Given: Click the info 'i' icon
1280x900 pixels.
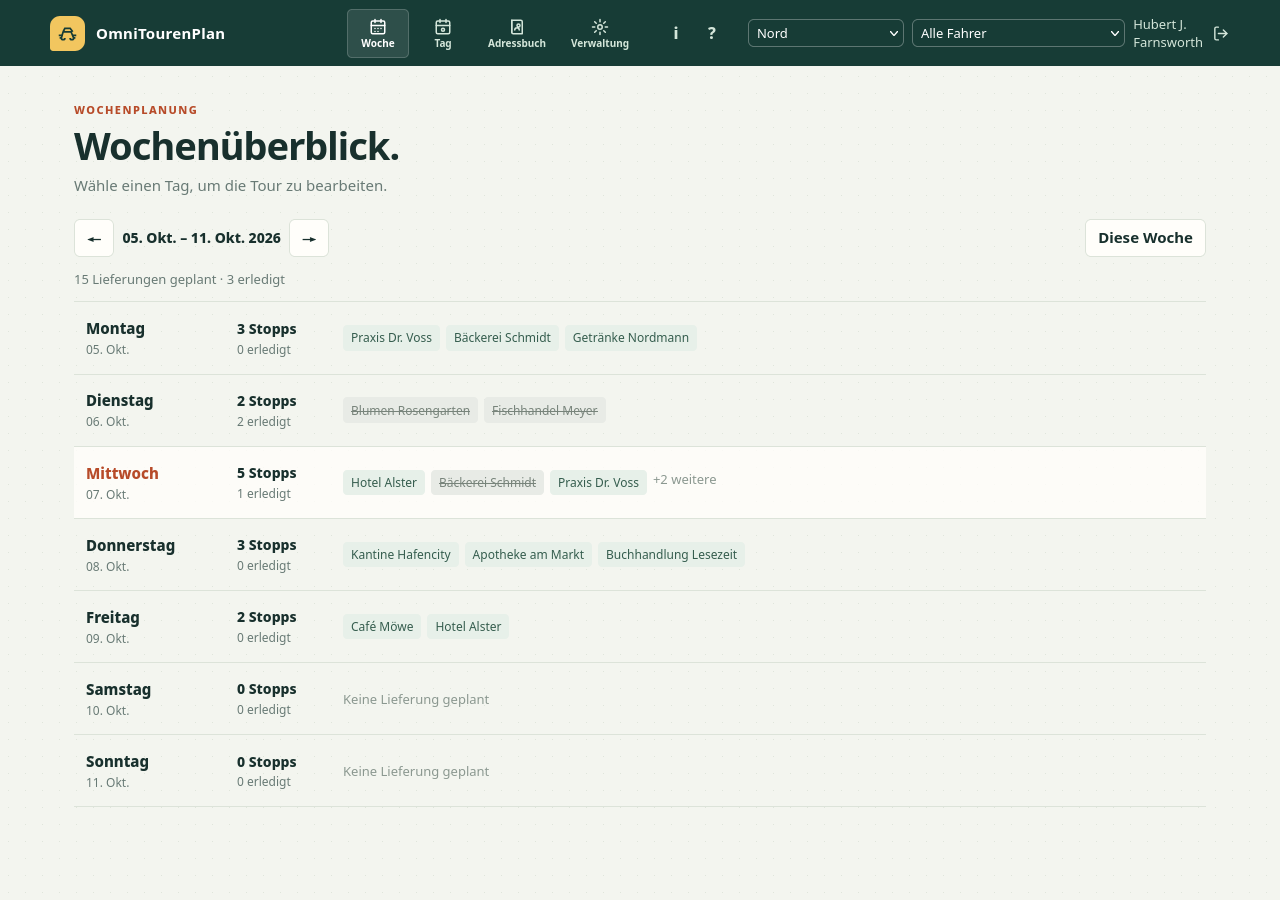Looking at the screenshot, I should click(676, 33).
